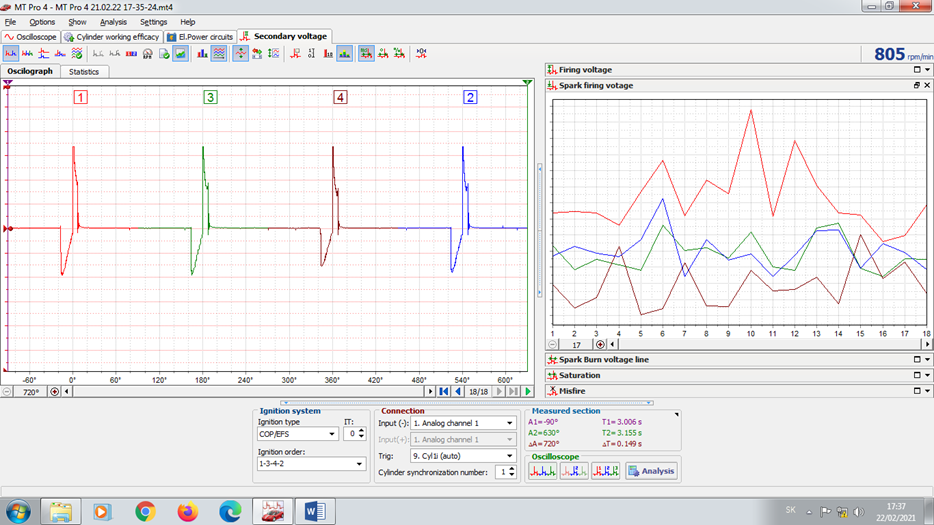
Task: Open the Ignition type dropdown
Action: [332, 434]
